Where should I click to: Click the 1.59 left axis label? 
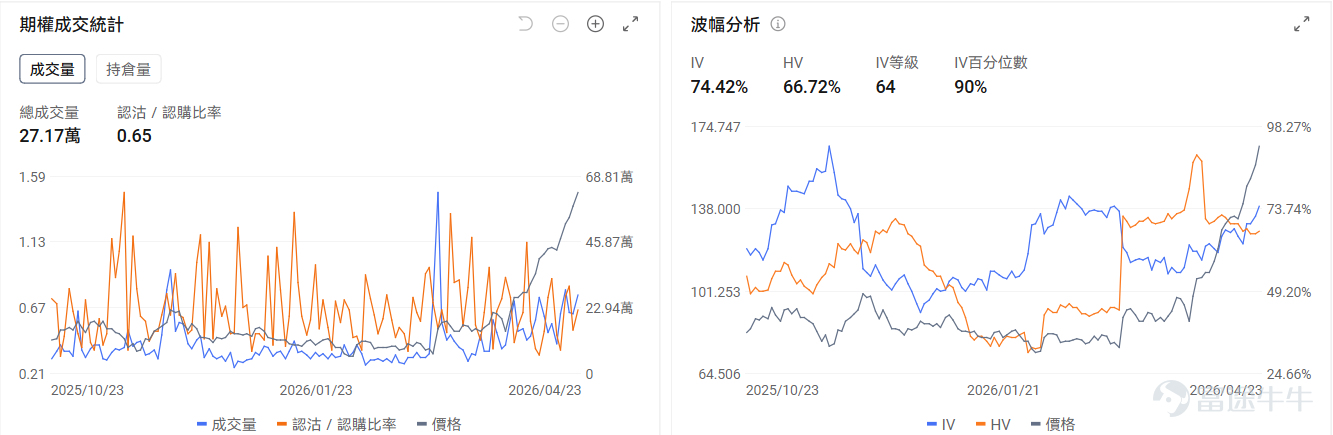tap(33, 177)
